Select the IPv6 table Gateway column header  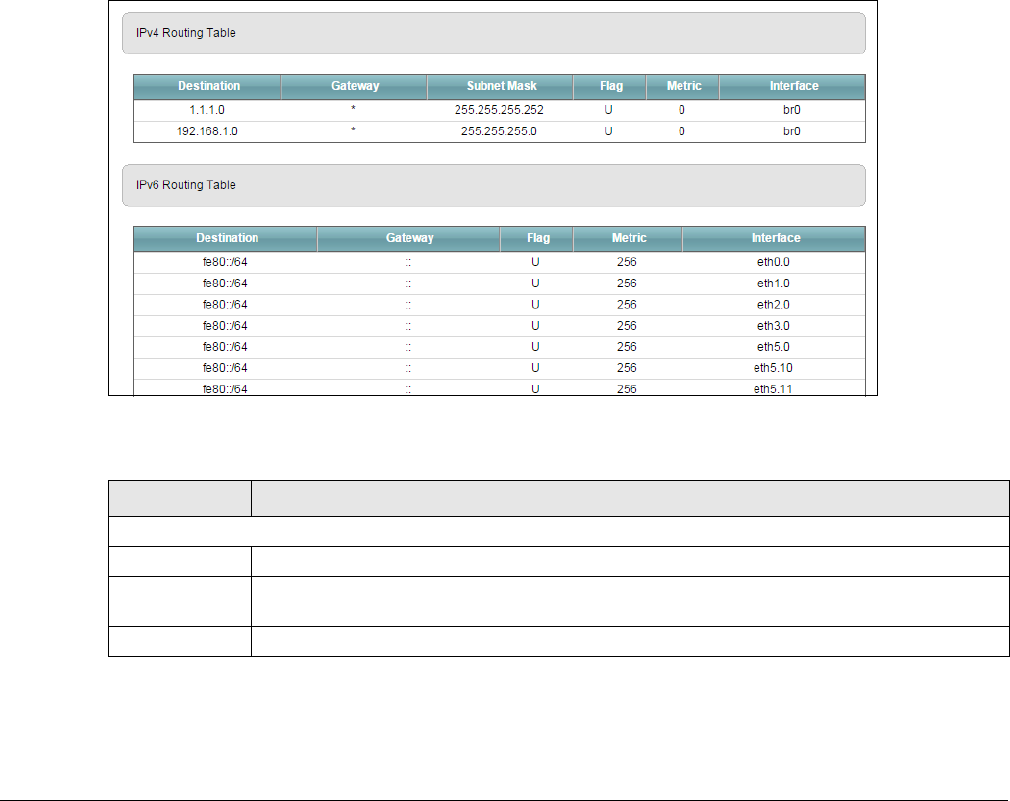point(409,238)
